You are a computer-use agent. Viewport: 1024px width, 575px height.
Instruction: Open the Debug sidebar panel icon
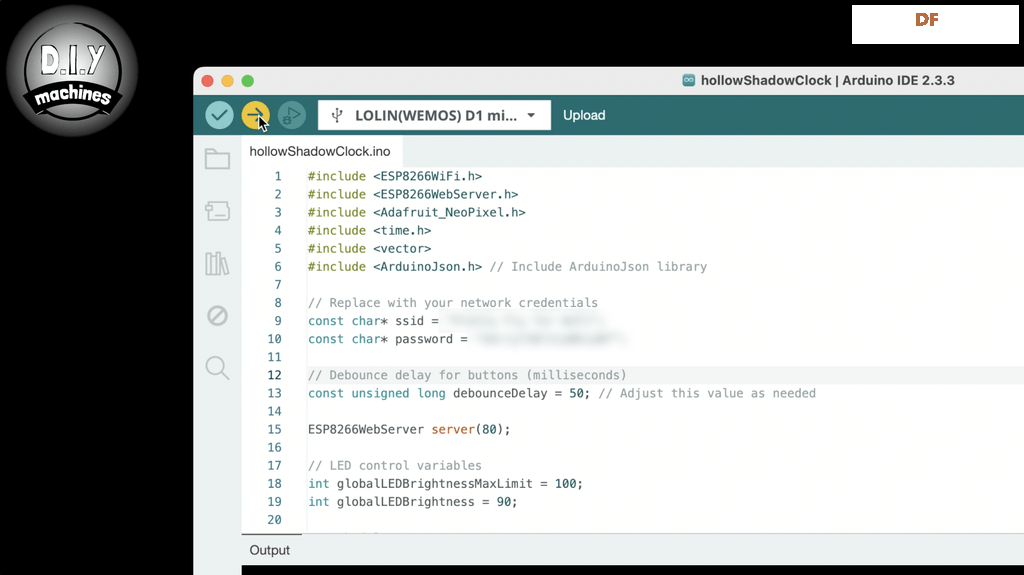point(217,316)
